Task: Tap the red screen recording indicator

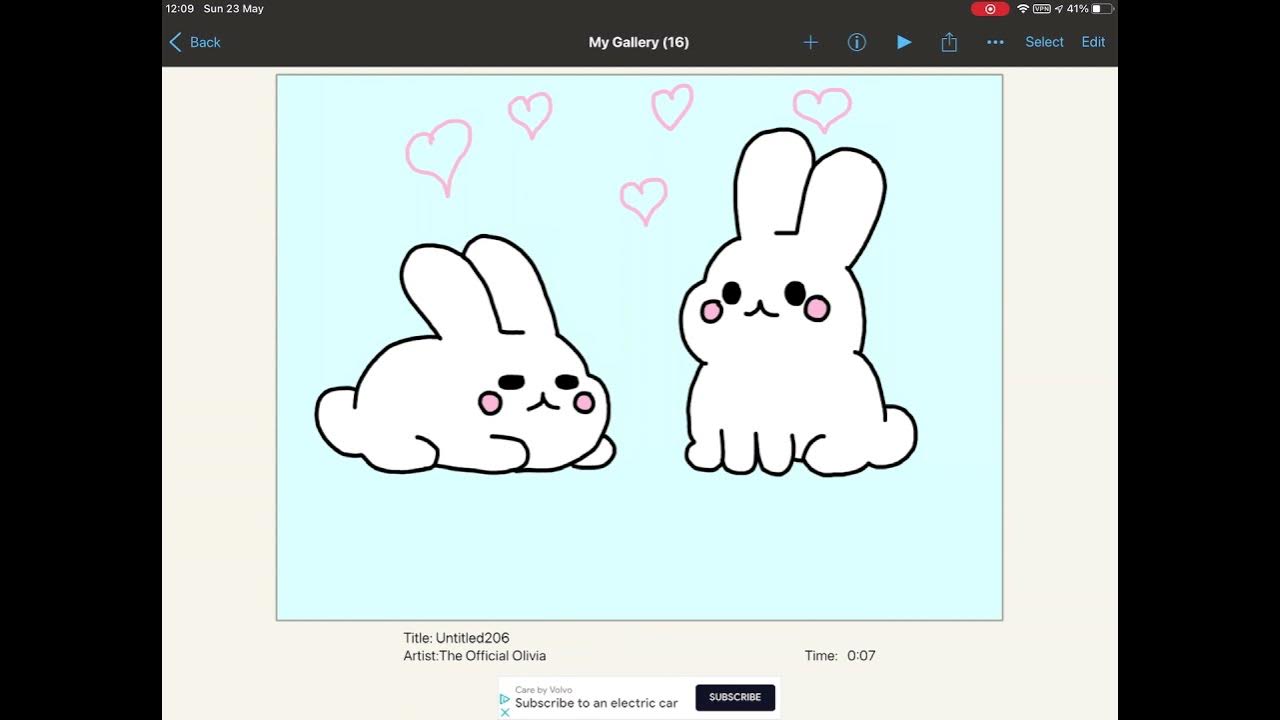Action: pos(990,9)
